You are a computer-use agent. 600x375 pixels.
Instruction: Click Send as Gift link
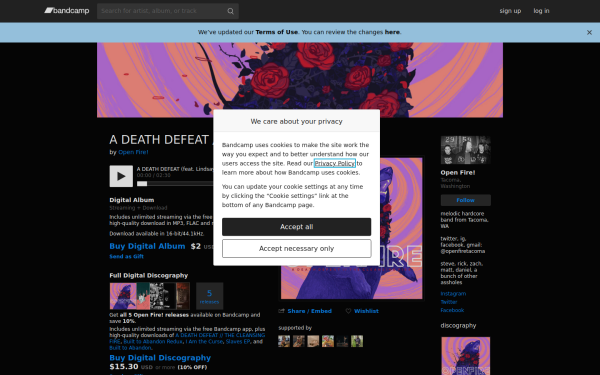click(127, 256)
